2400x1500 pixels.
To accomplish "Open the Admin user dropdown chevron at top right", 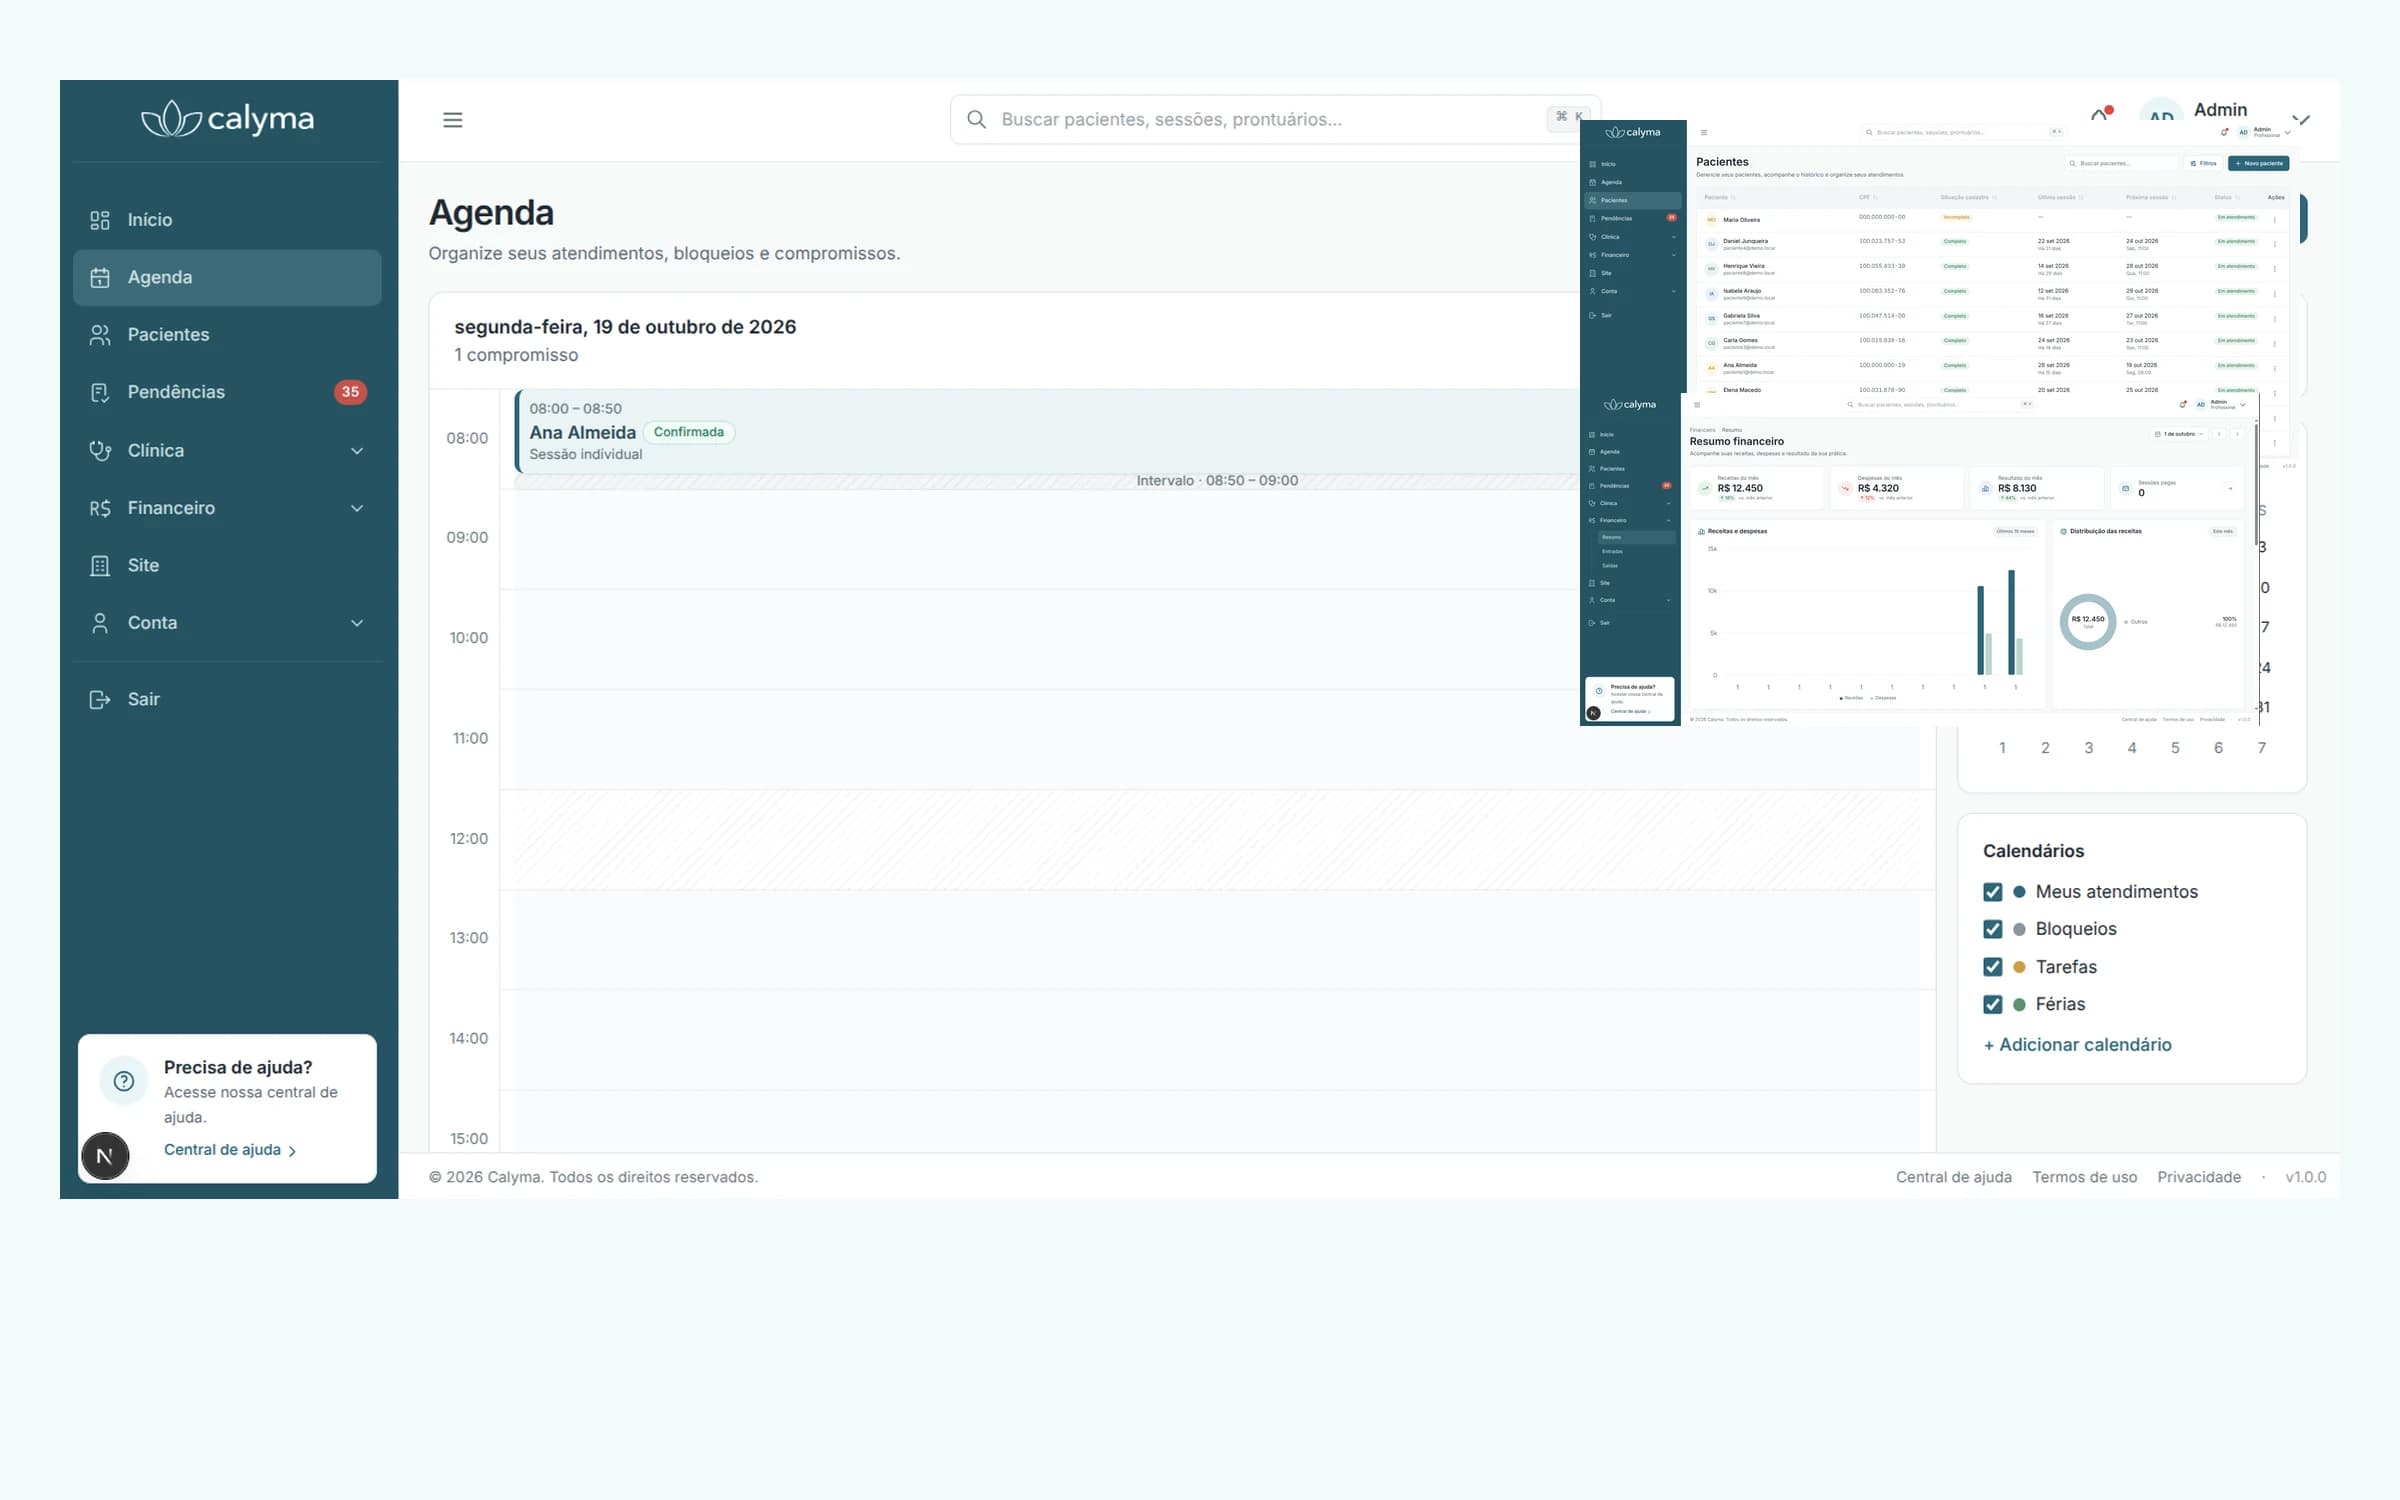I will pyautogui.click(x=2302, y=120).
